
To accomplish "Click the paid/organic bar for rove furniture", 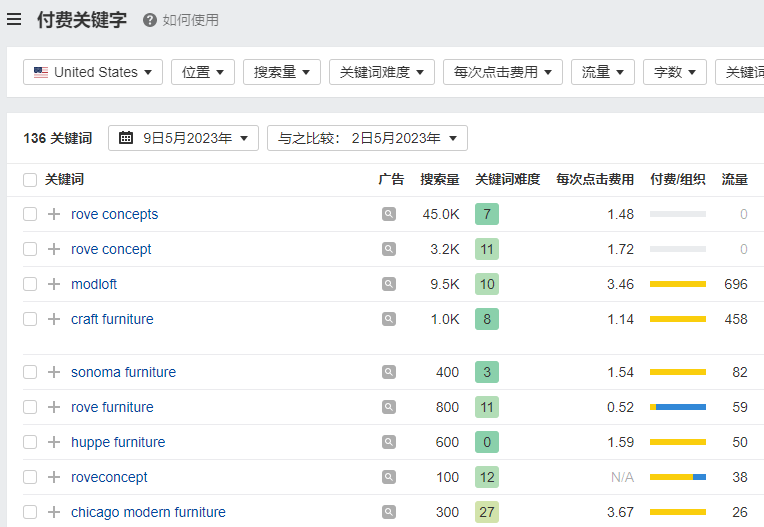I will pyautogui.click(x=678, y=407).
